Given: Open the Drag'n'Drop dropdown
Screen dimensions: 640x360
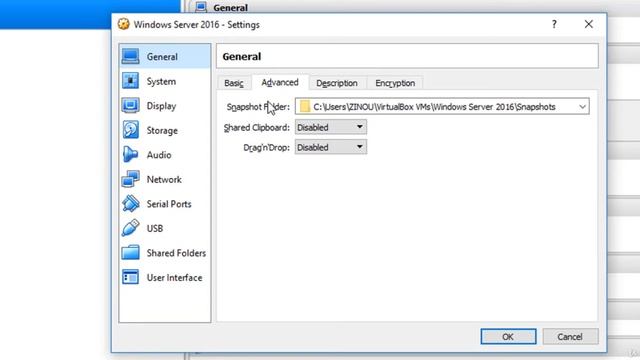Looking at the screenshot, I should coord(331,147).
